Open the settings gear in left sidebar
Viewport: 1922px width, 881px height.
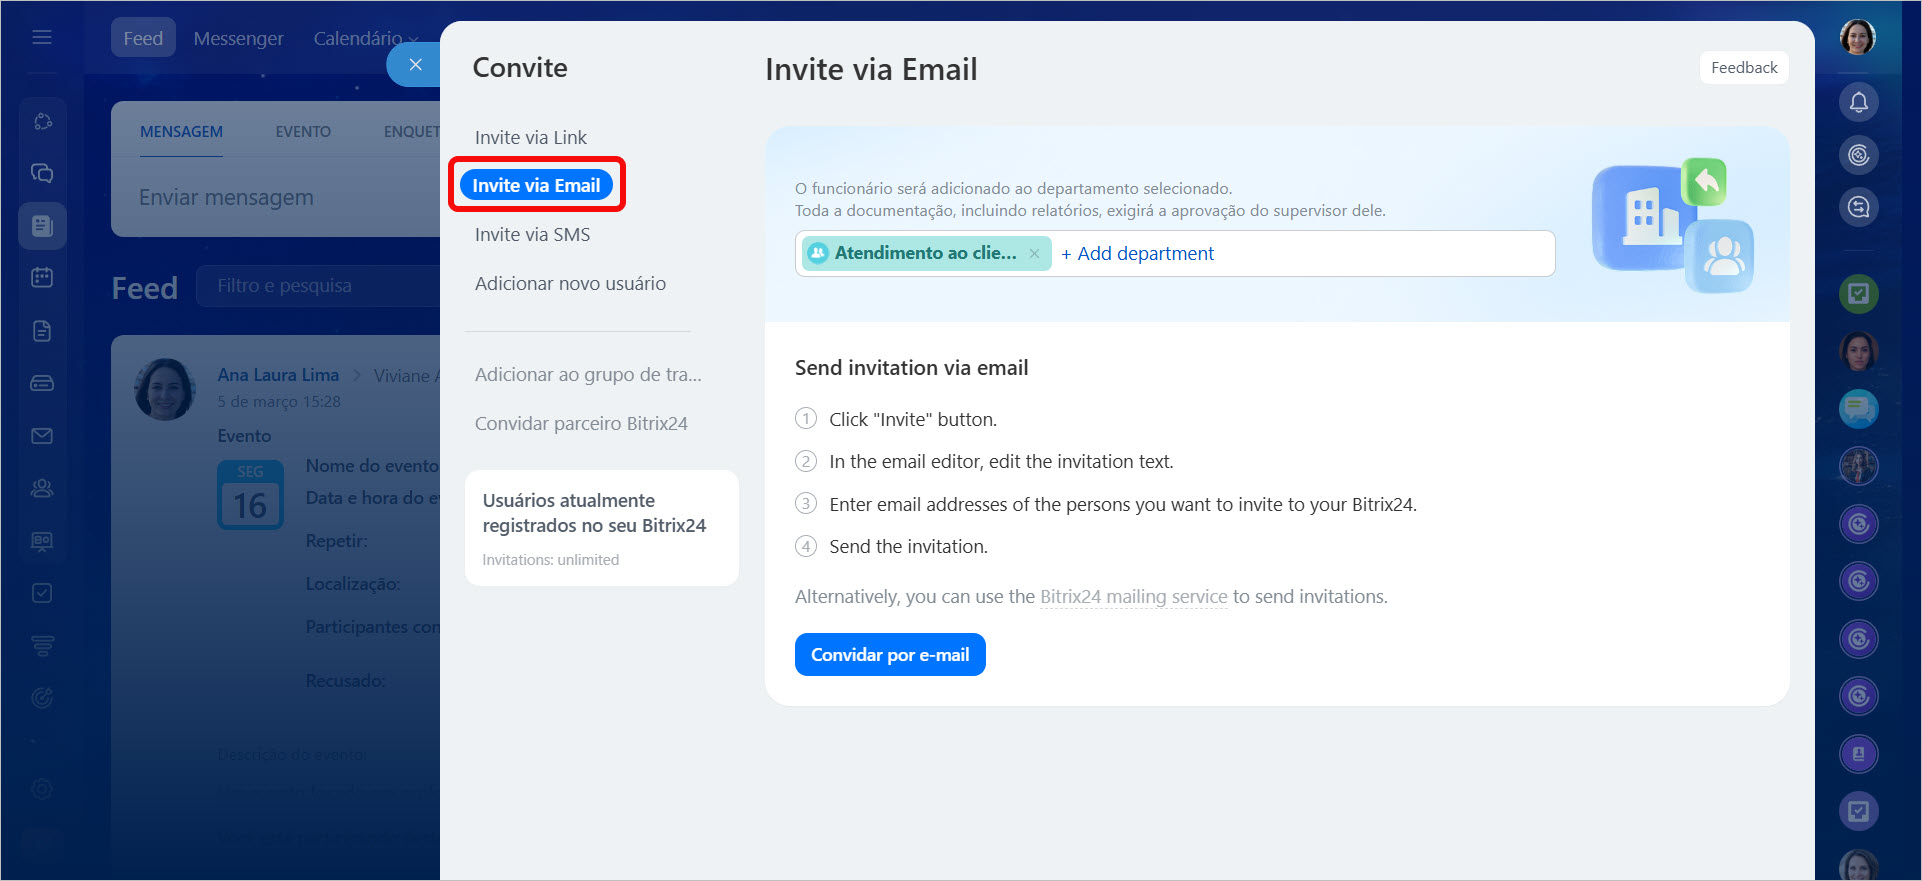point(42,789)
